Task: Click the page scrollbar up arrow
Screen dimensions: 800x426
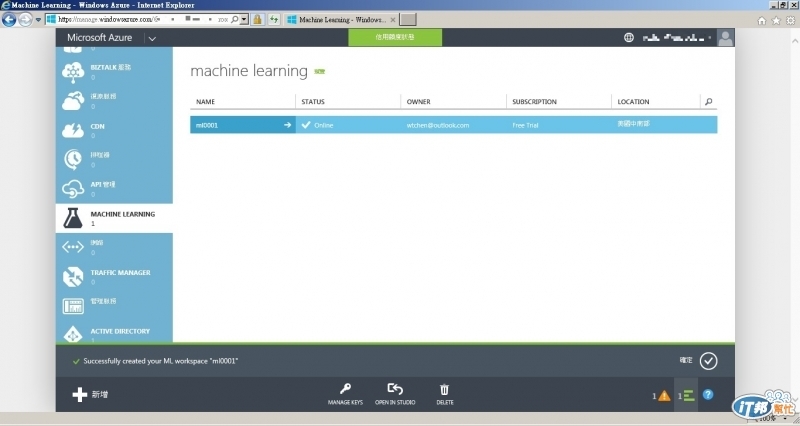Action: click(x=794, y=40)
